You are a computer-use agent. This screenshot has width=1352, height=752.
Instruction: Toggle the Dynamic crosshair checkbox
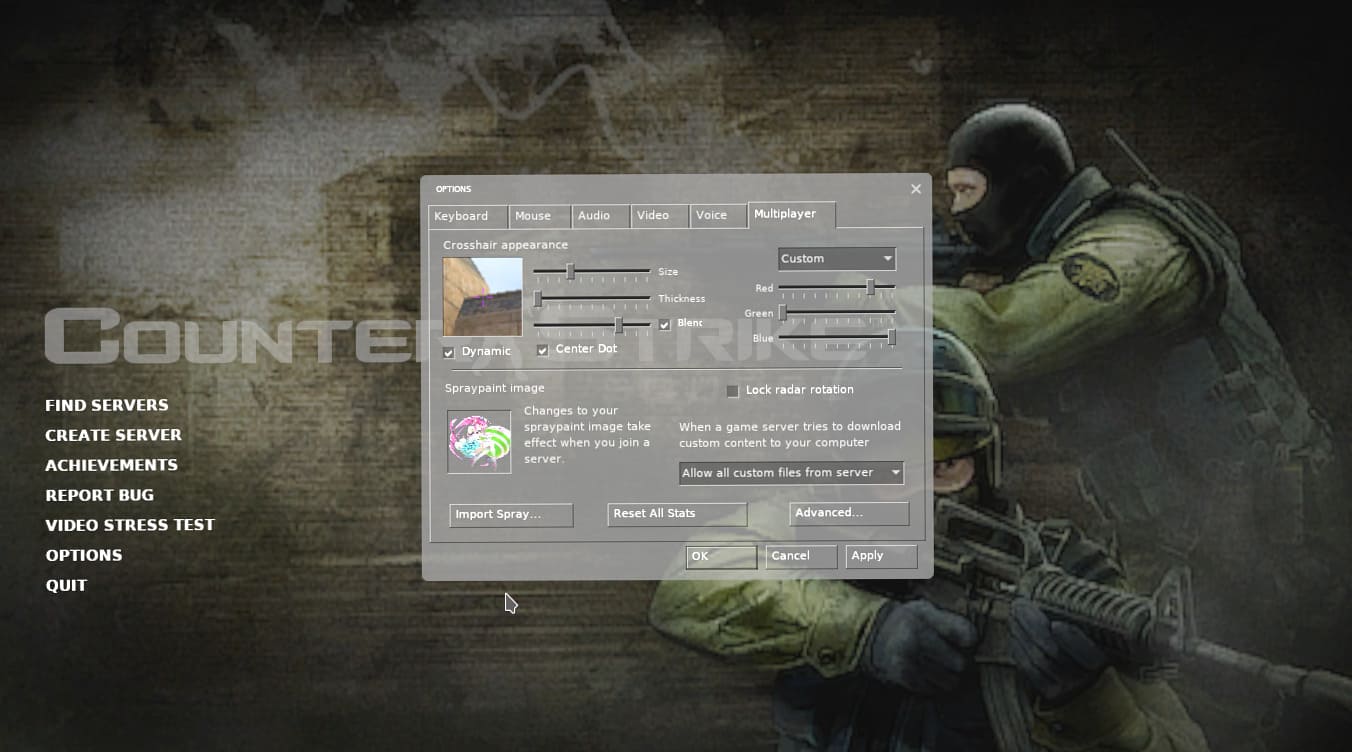coord(449,352)
